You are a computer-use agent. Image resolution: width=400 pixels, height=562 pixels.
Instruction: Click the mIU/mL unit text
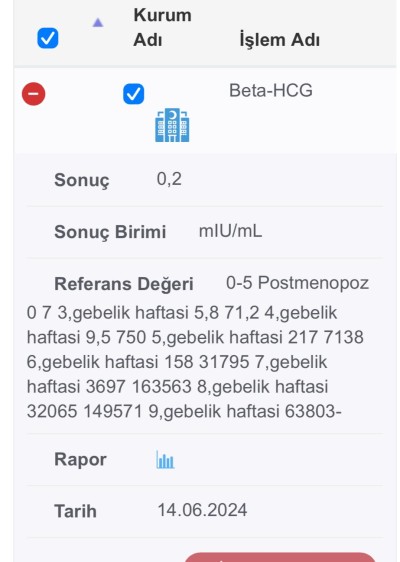pos(230,231)
